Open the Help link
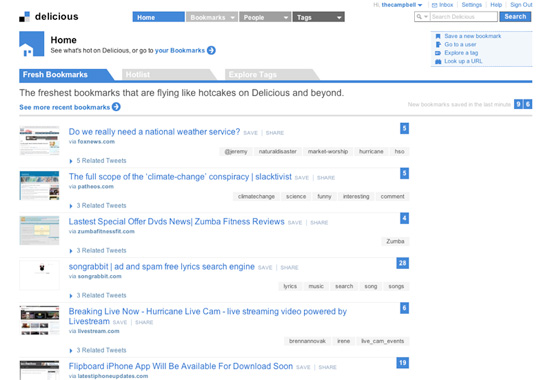Viewport: 550px width, 380px height. (x=496, y=5)
